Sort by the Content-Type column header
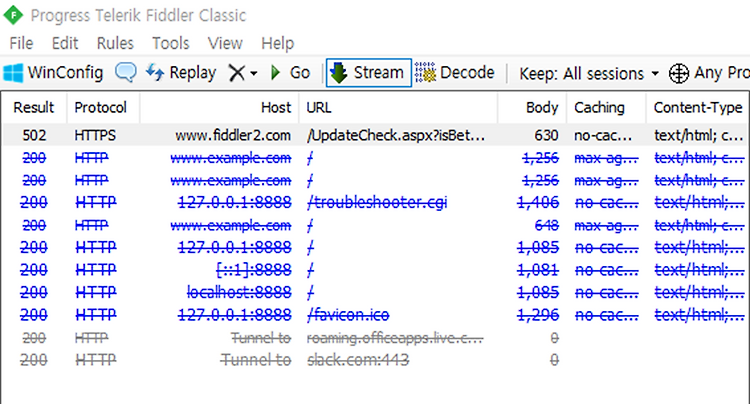The width and height of the screenshot is (750, 404). [698, 108]
